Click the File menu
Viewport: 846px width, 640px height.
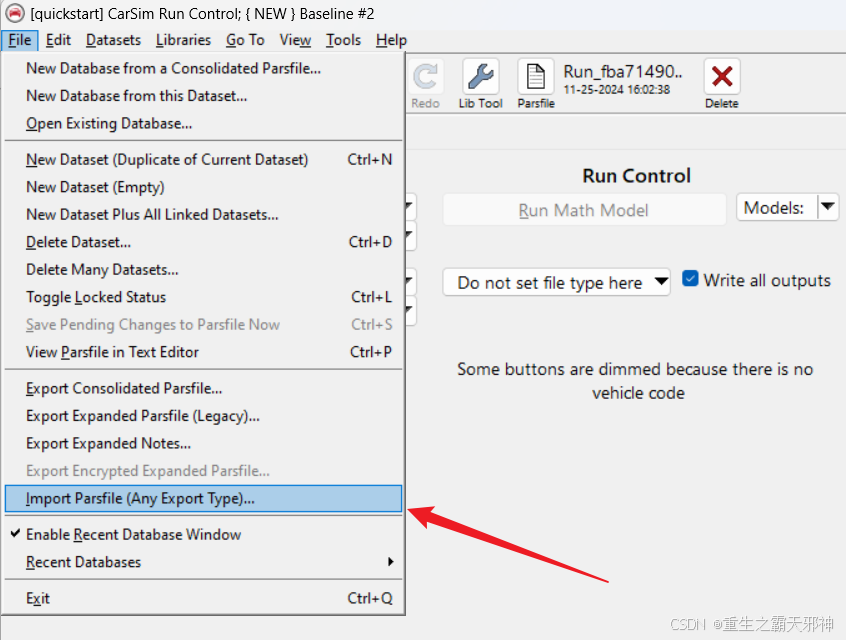pos(19,40)
